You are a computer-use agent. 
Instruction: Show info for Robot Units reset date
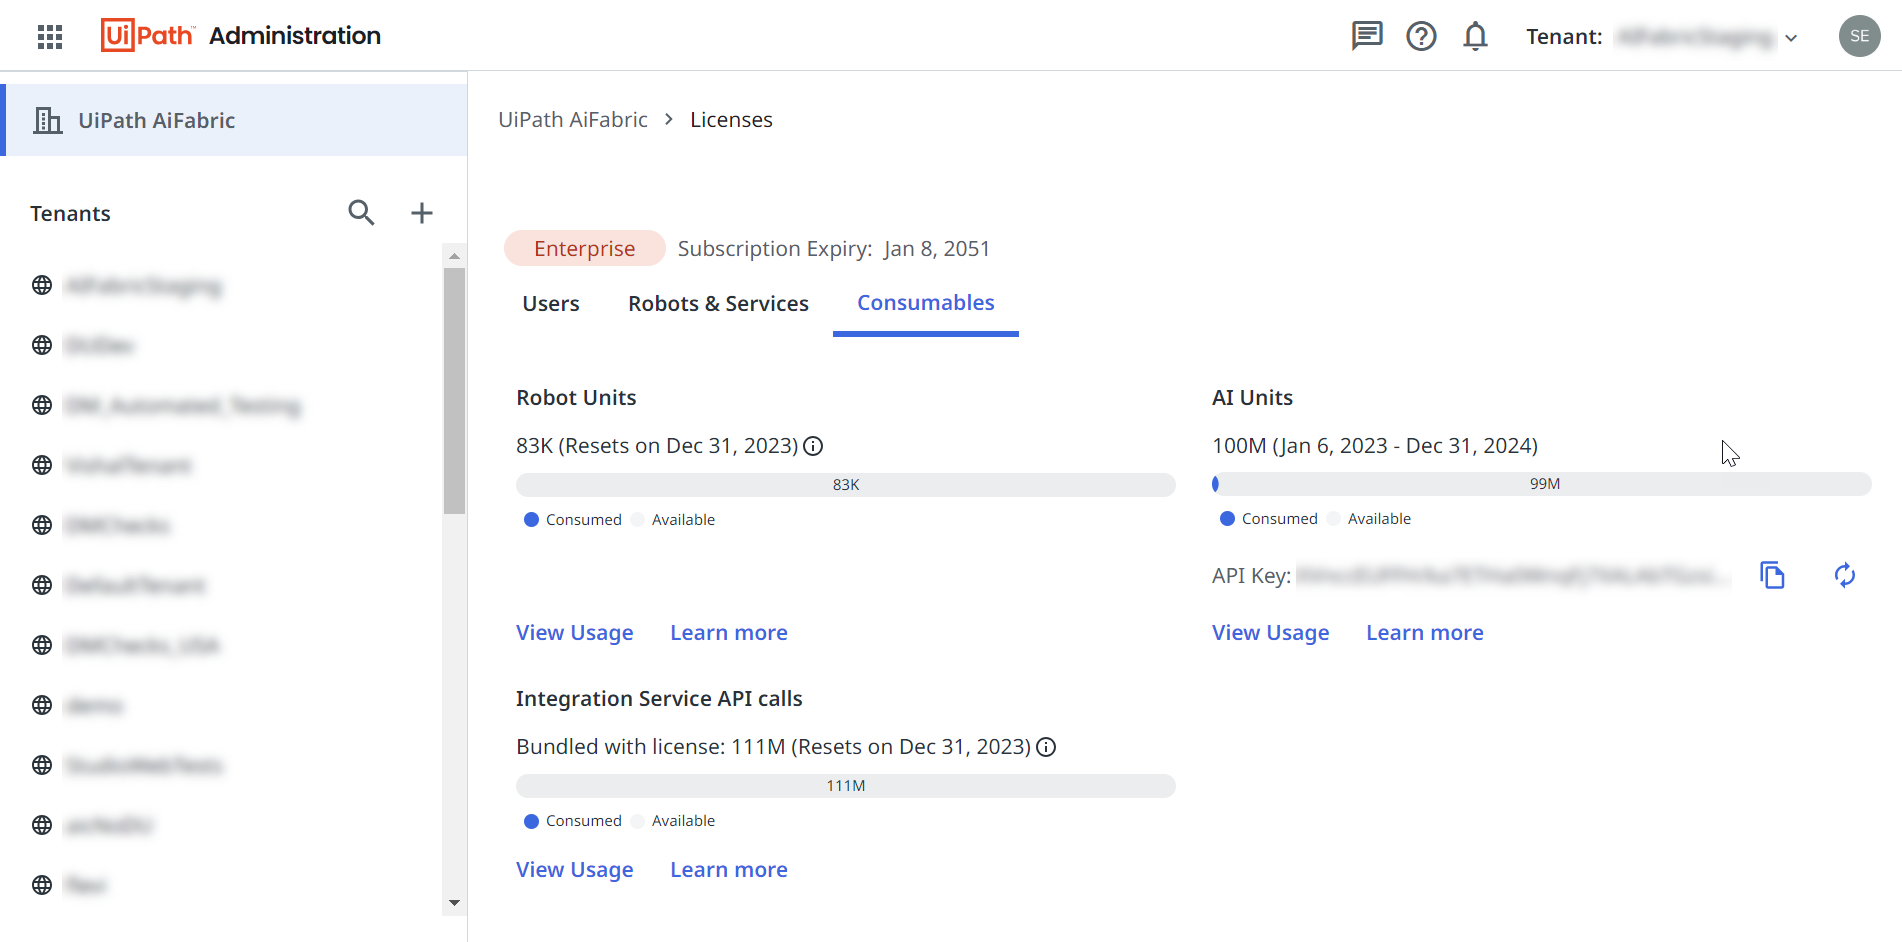pos(813,446)
